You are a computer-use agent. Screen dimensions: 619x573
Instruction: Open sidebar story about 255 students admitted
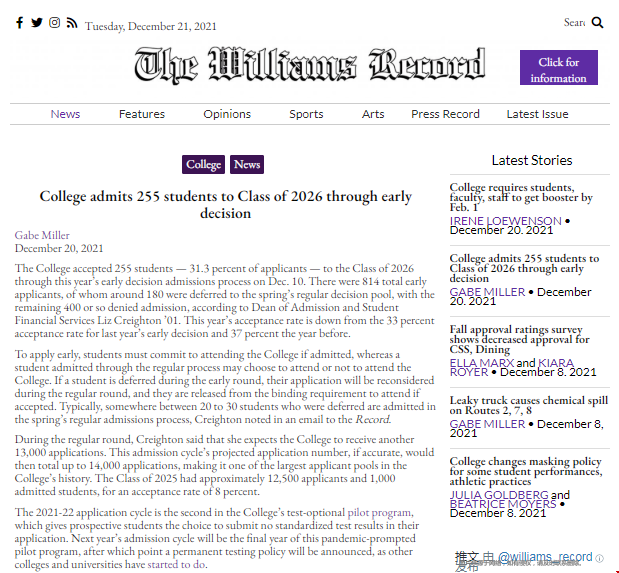pos(524,268)
